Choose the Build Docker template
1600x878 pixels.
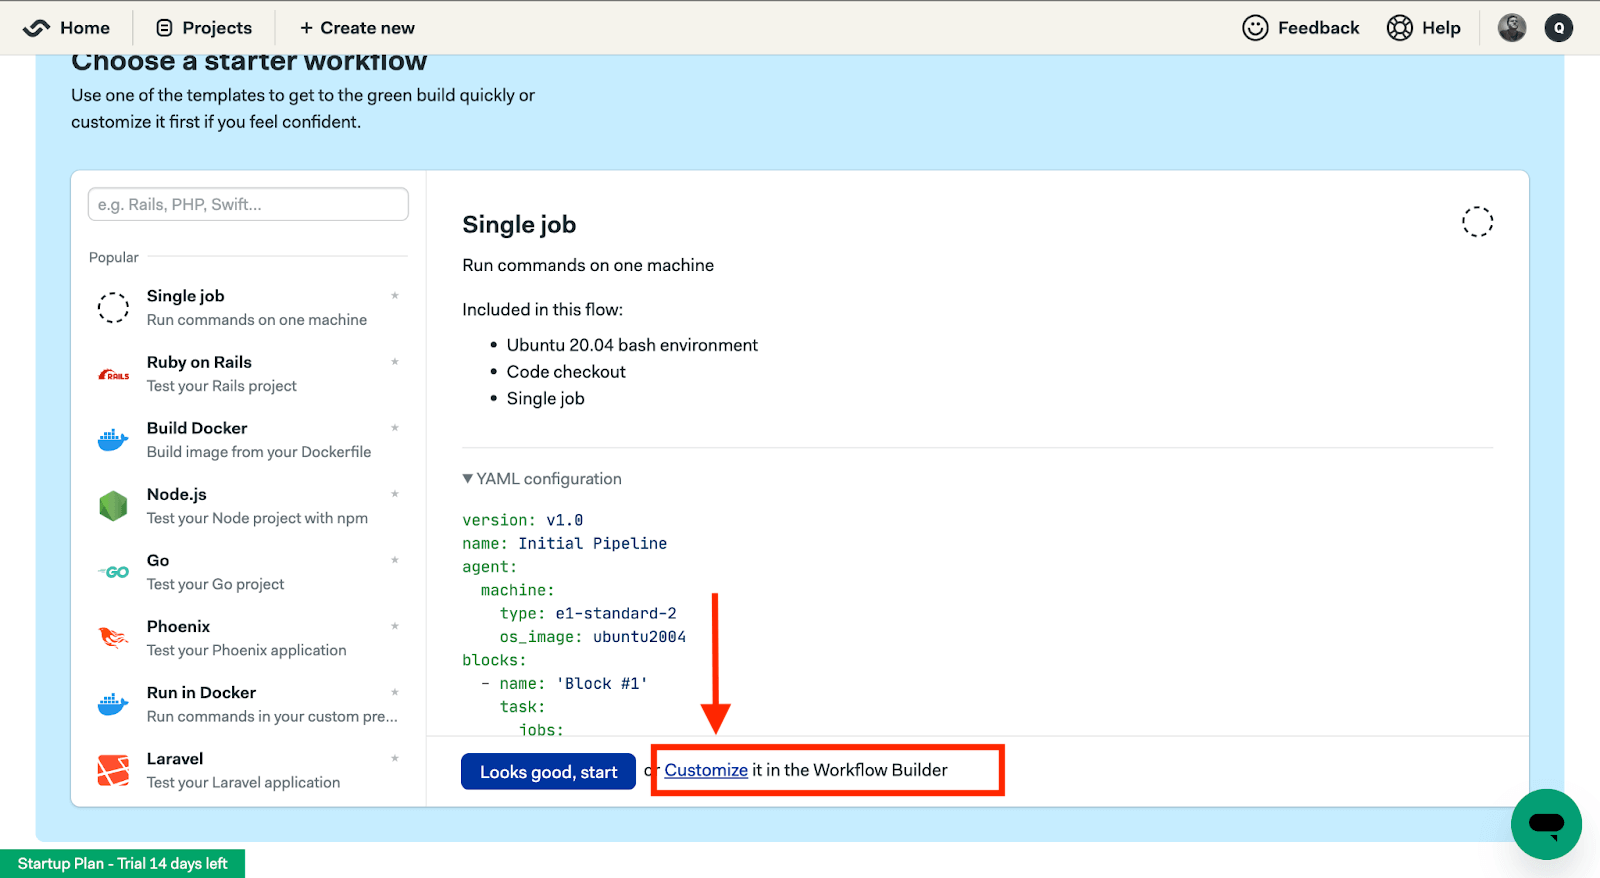(x=248, y=439)
